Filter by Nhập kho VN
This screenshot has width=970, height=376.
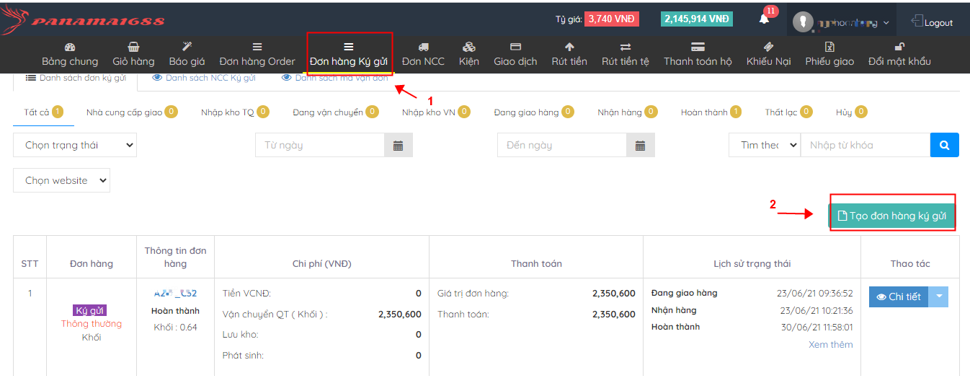pos(436,112)
